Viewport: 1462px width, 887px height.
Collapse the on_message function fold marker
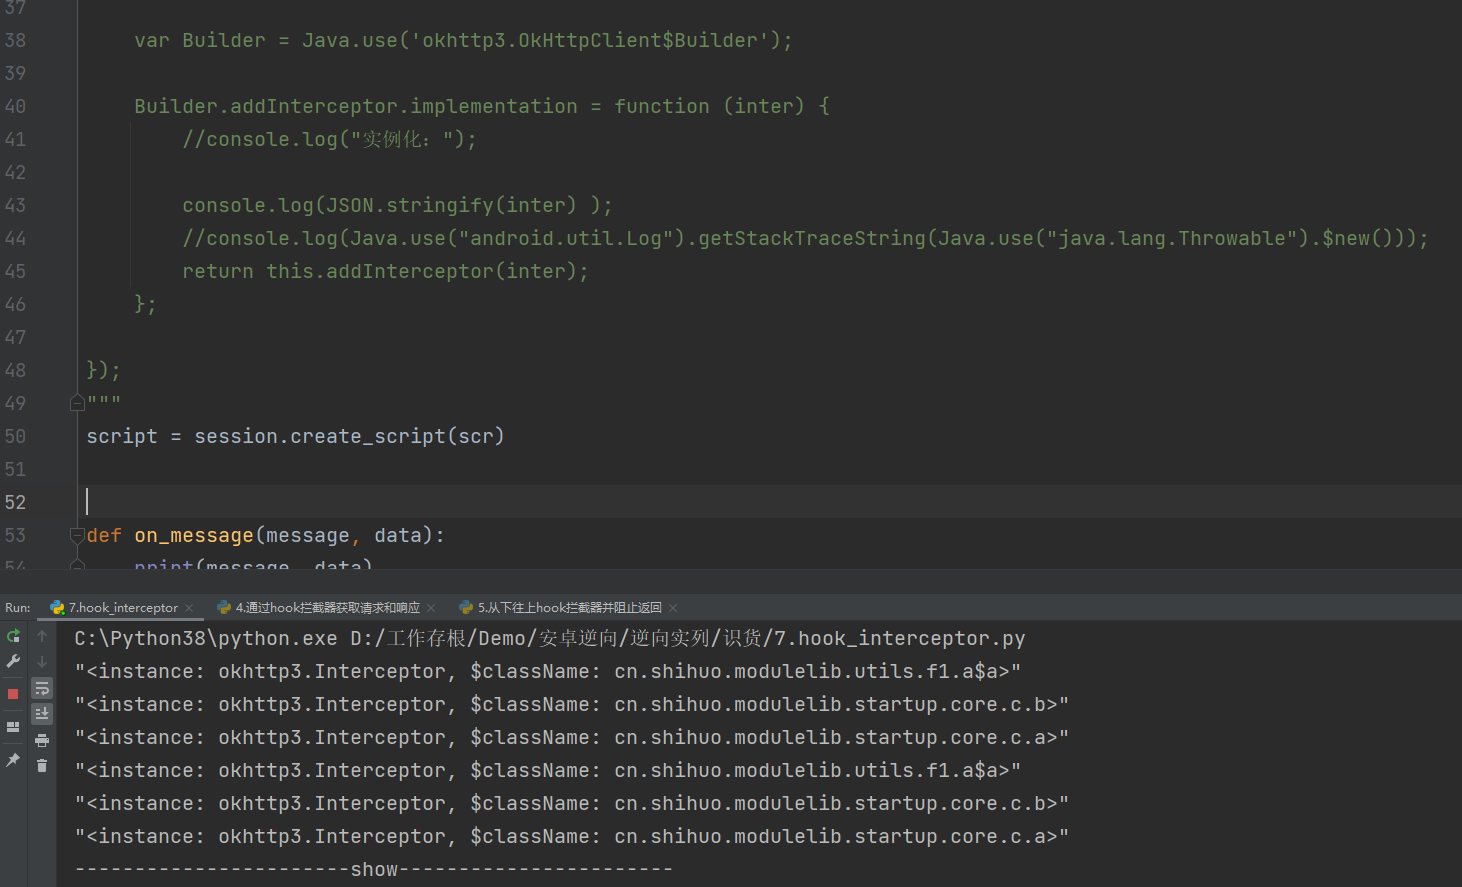tap(77, 535)
